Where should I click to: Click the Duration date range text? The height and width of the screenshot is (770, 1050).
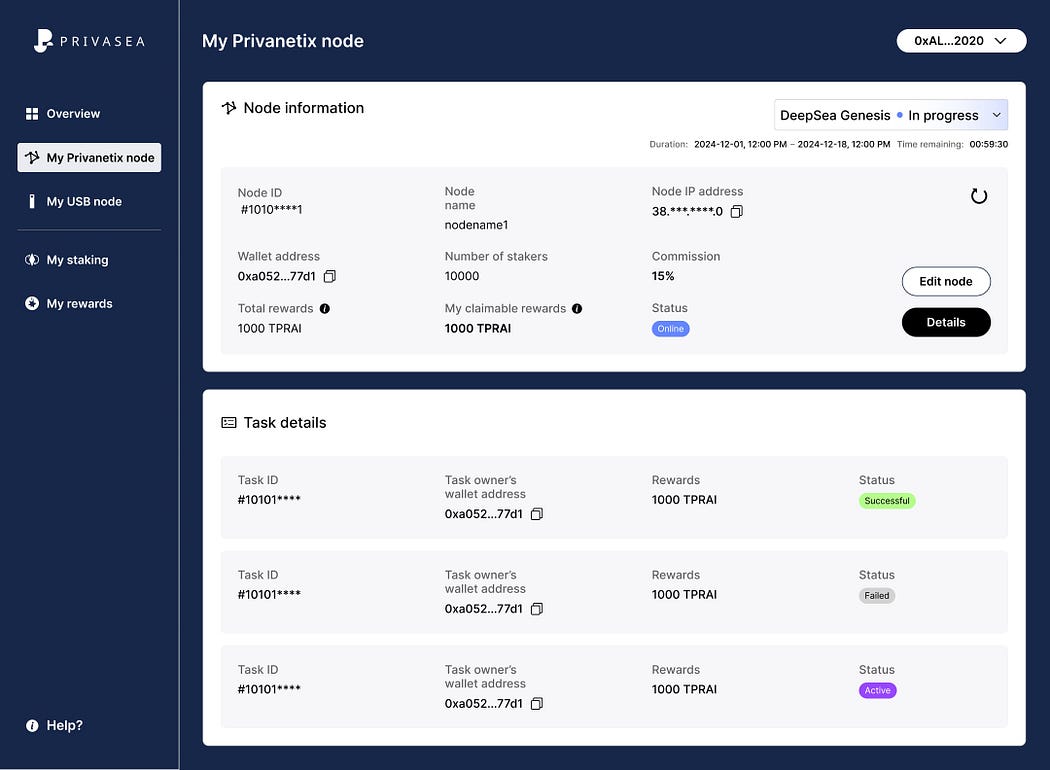pyautogui.click(x=792, y=144)
